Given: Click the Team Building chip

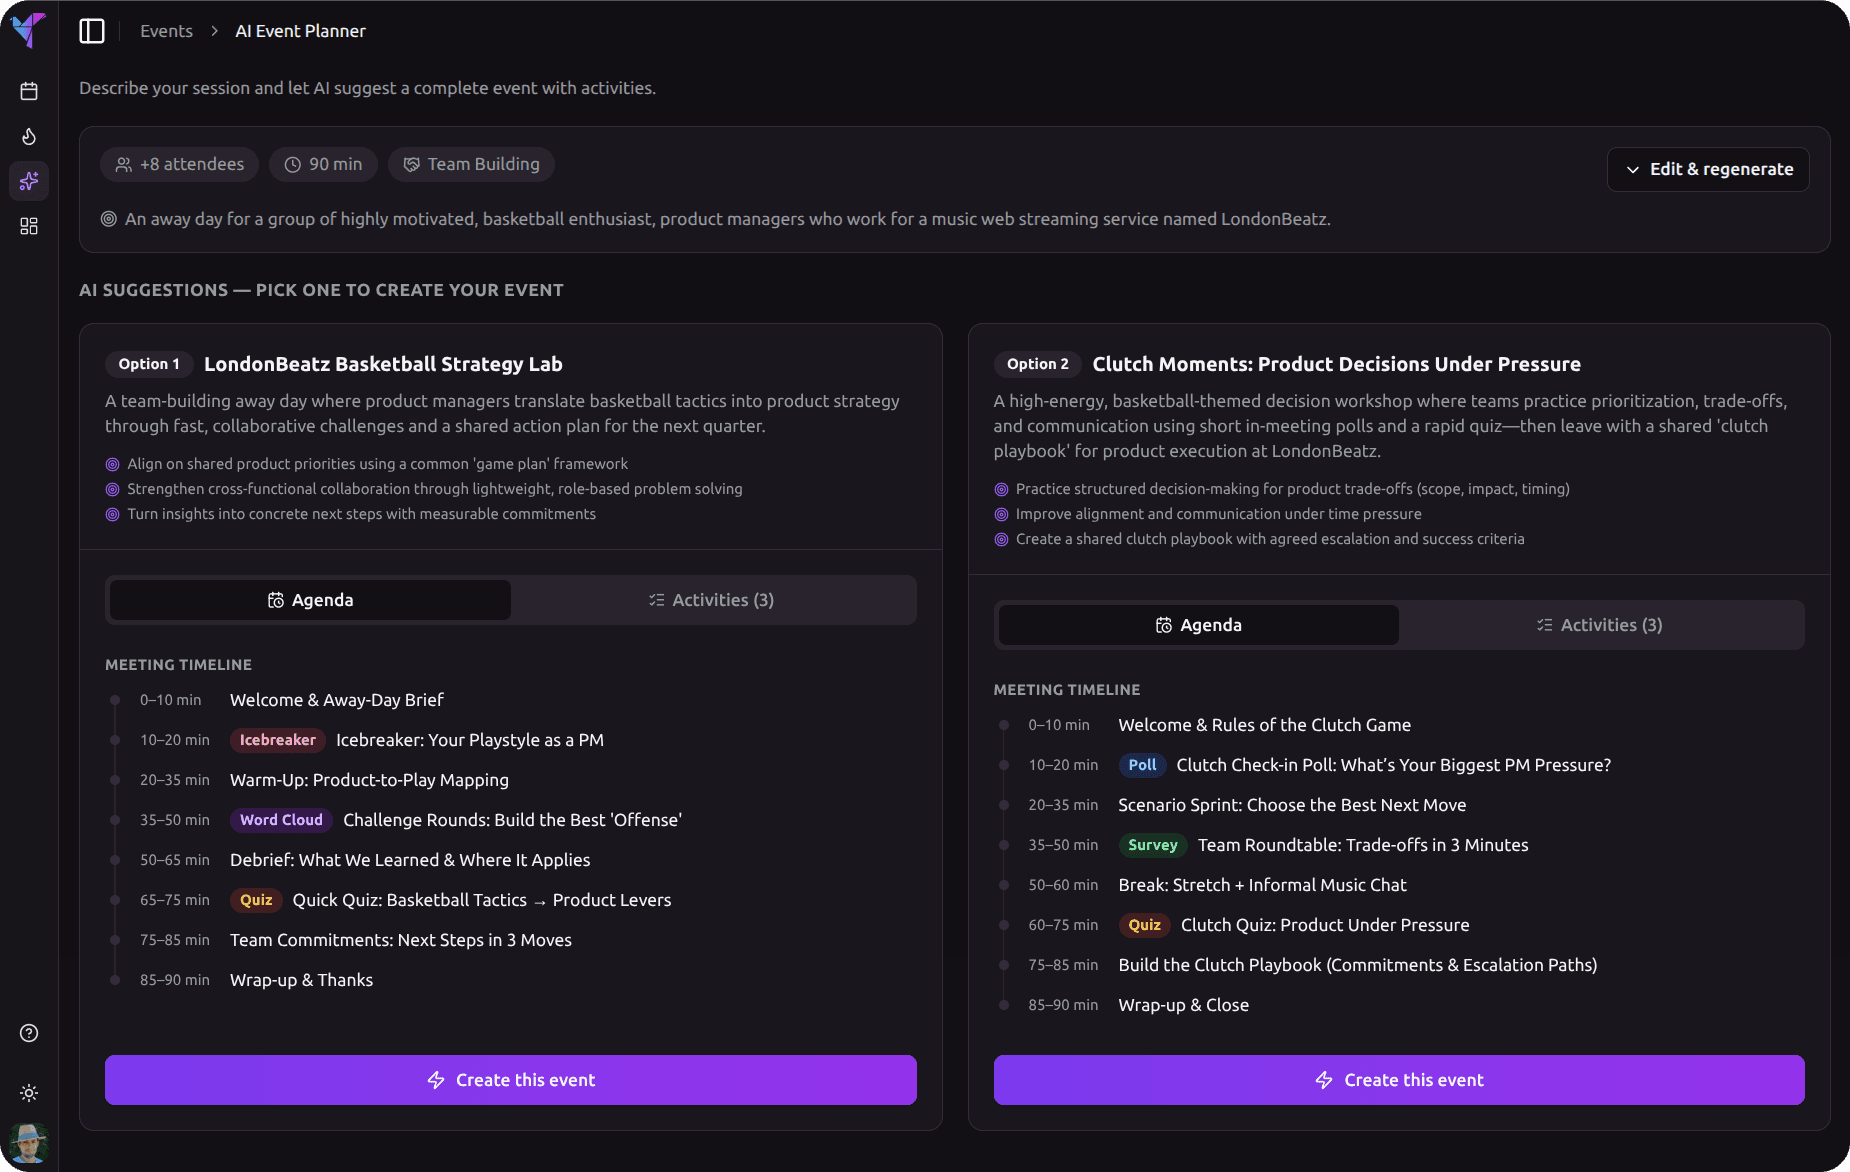Looking at the screenshot, I should 471,164.
